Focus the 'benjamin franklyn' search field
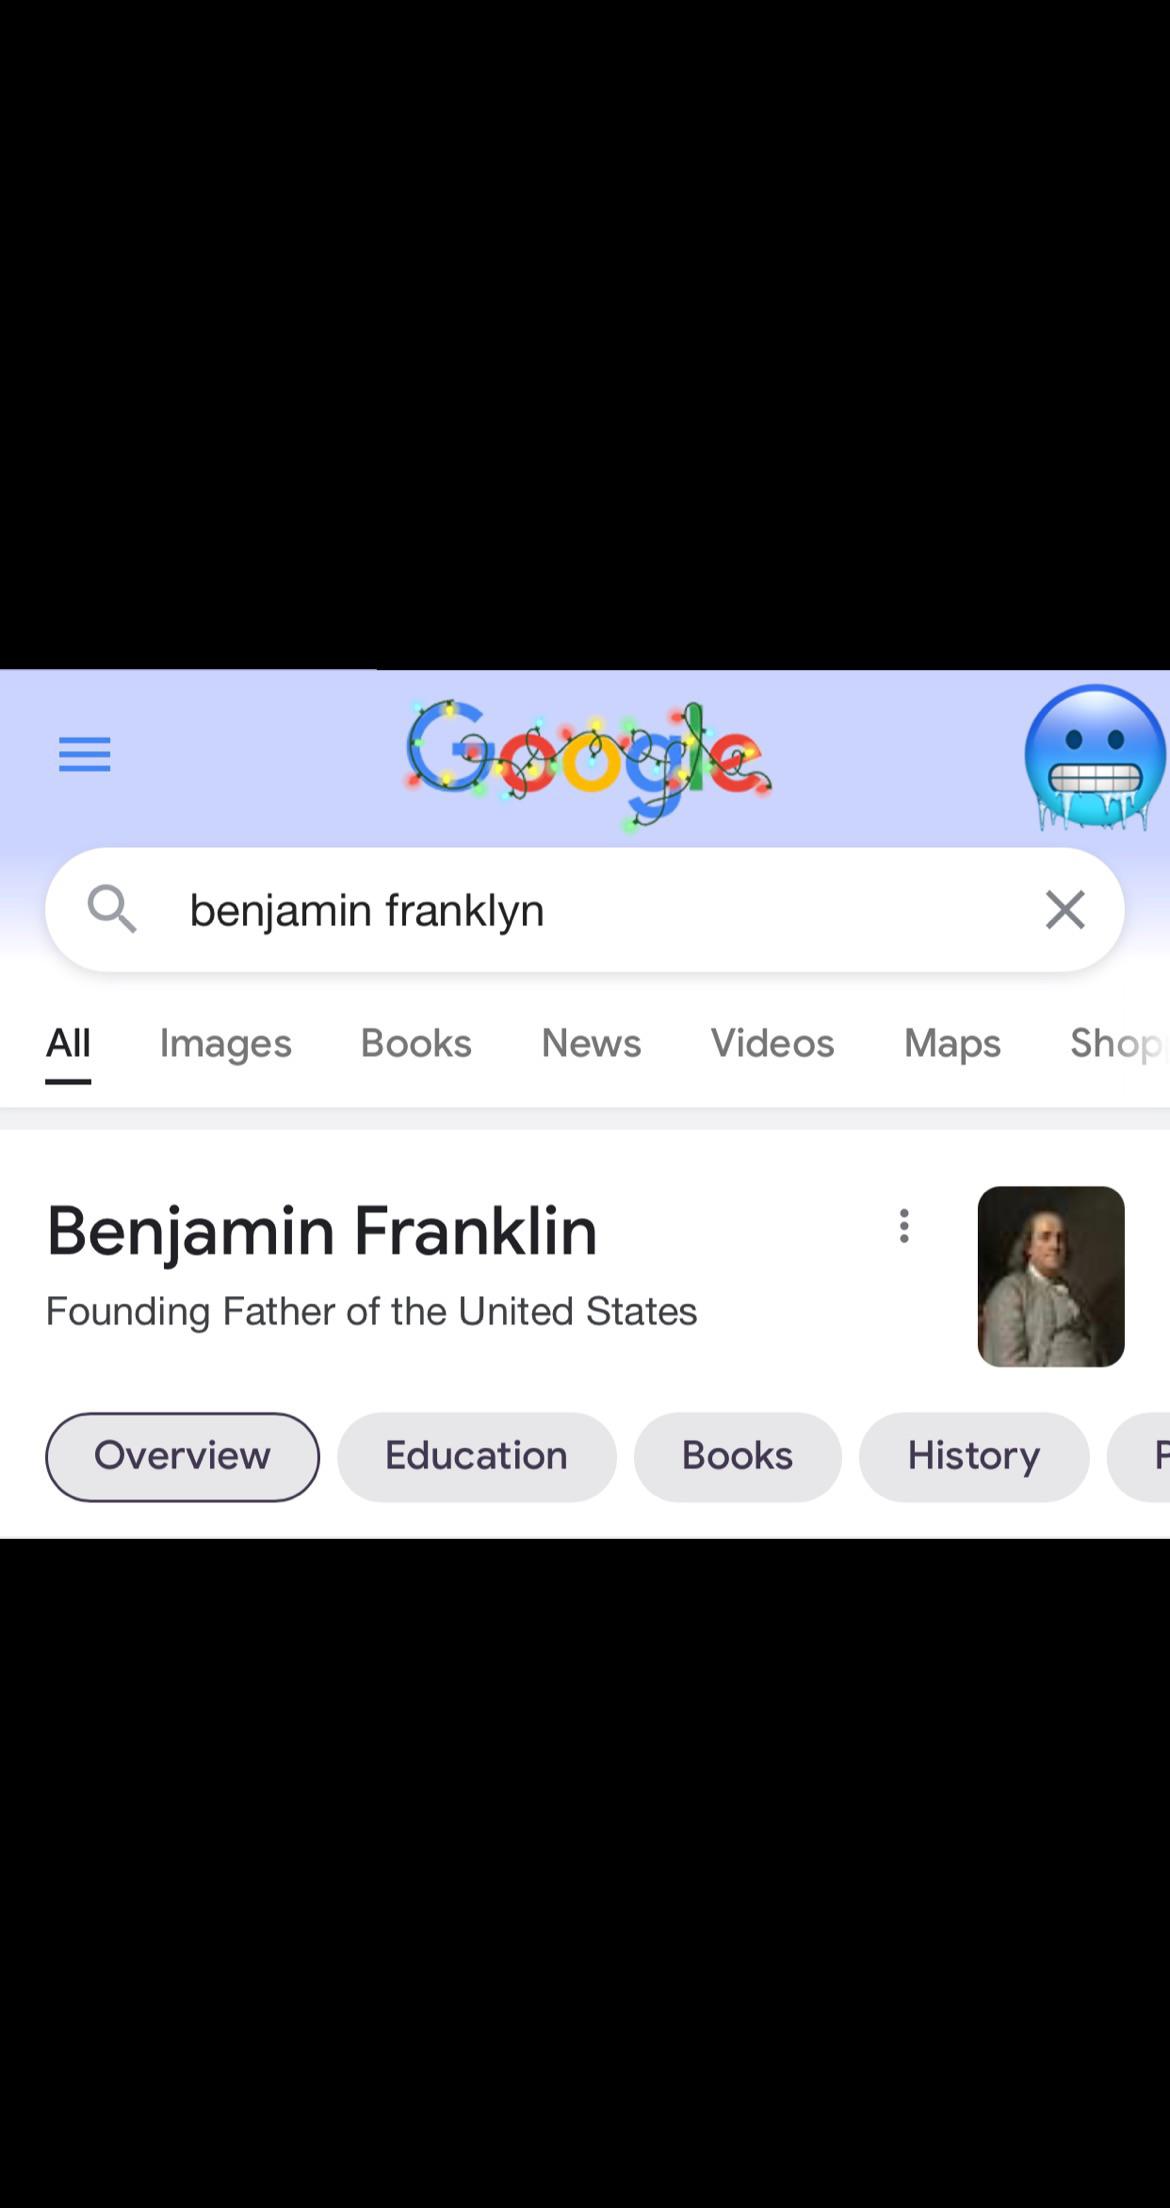1170x2208 pixels. click(585, 909)
